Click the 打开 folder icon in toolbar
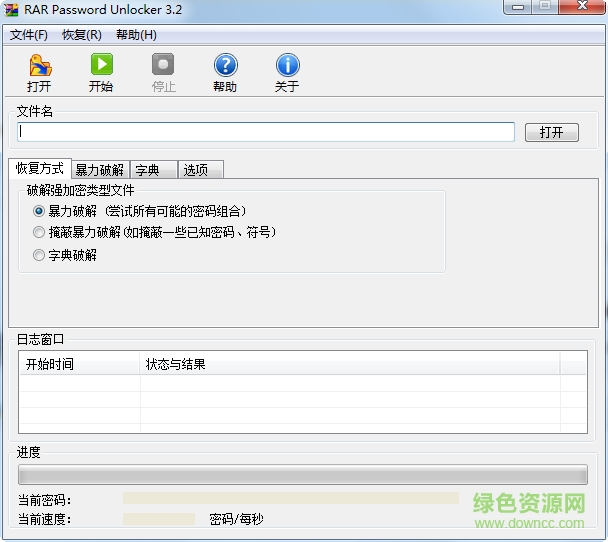The height and width of the screenshot is (542, 608). coord(39,66)
